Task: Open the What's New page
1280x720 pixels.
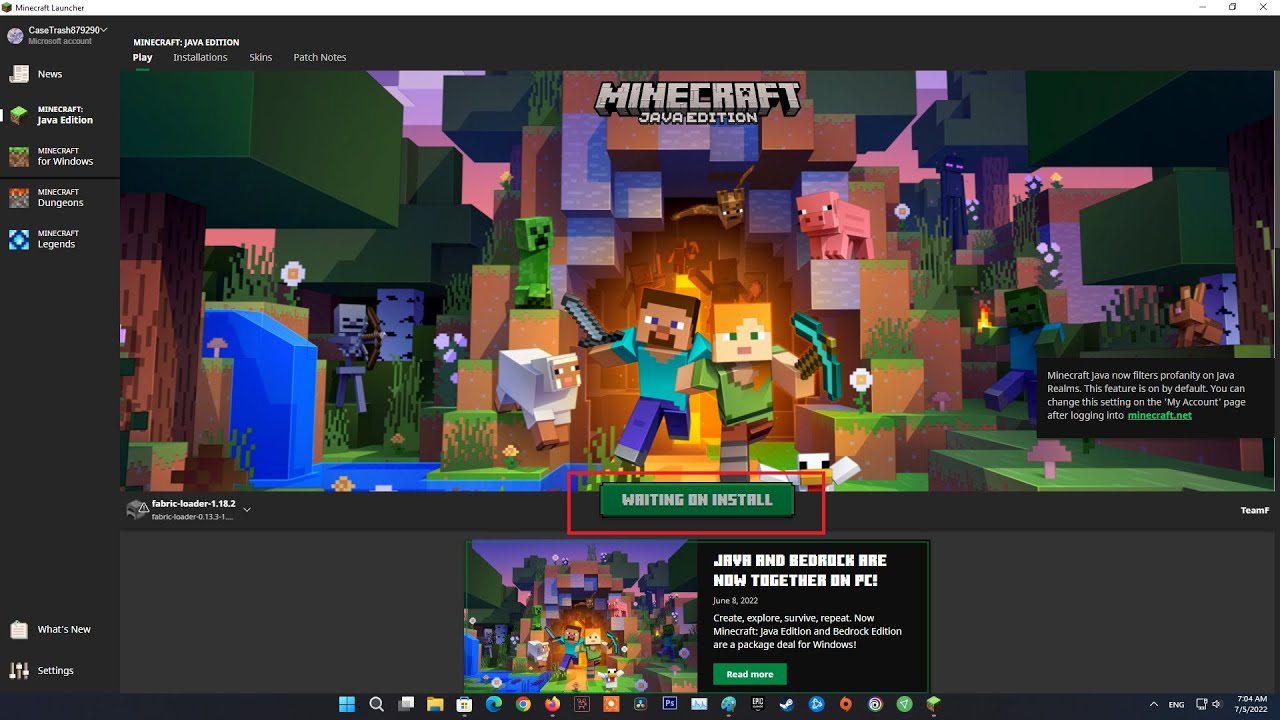Action: coord(60,629)
